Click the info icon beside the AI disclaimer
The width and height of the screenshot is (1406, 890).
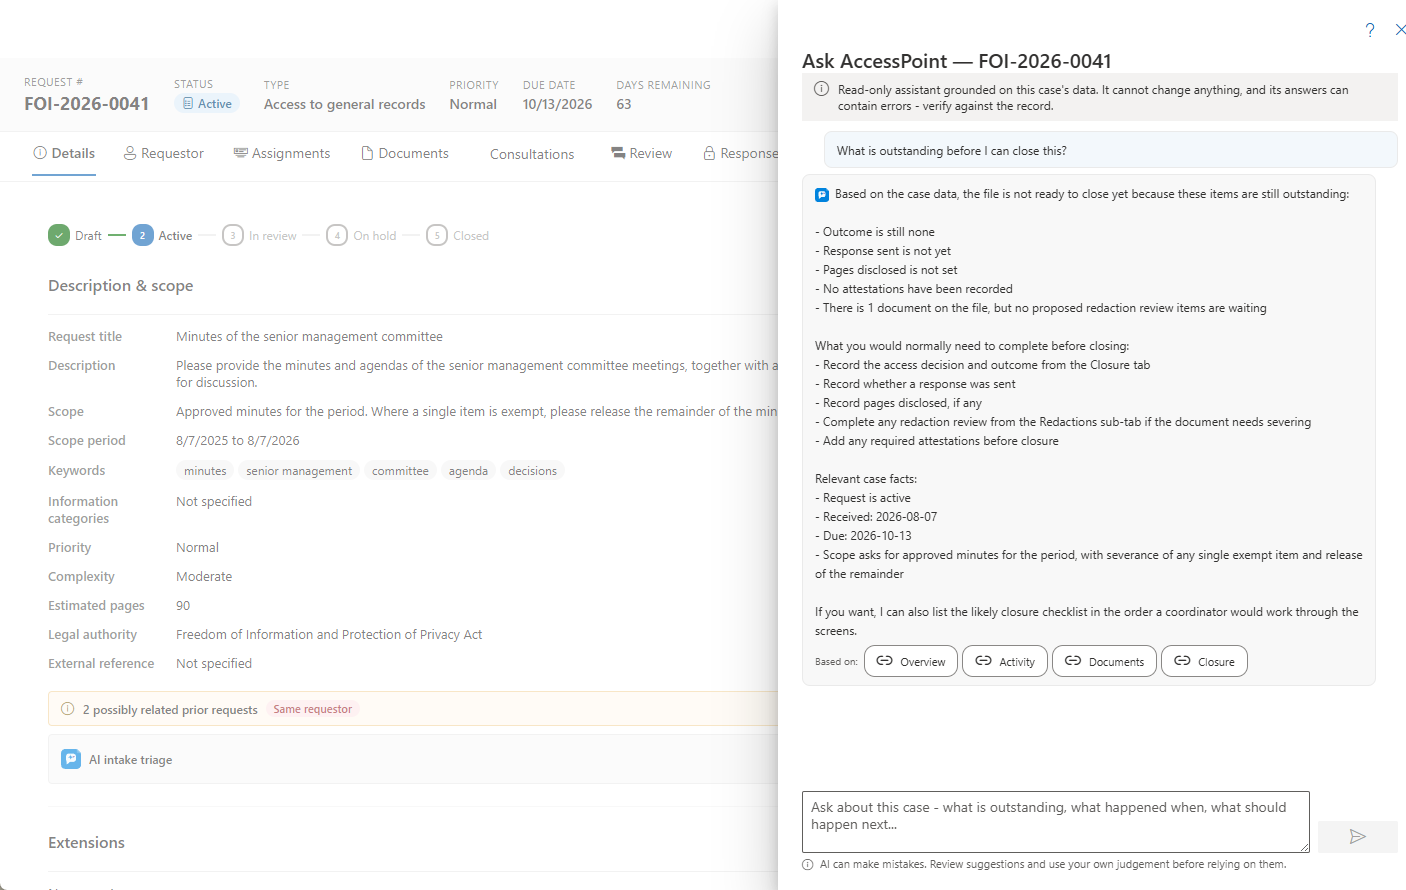[x=808, y=865]
